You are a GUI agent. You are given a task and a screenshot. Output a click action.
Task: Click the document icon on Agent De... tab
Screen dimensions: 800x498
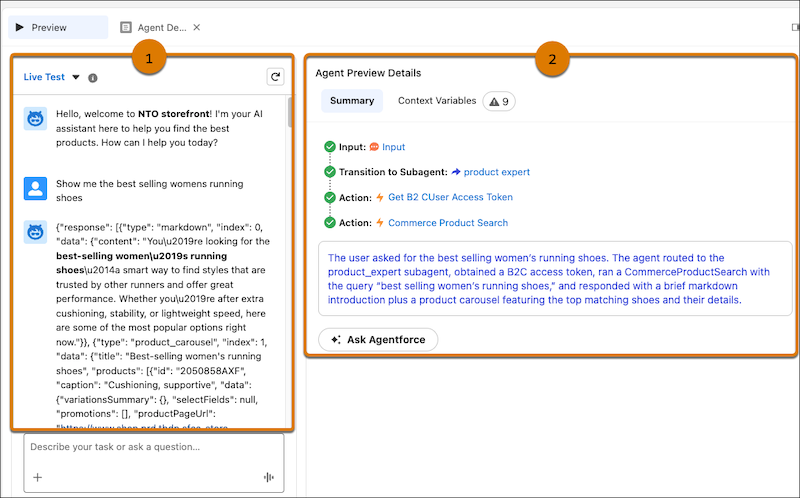[126, 28]
